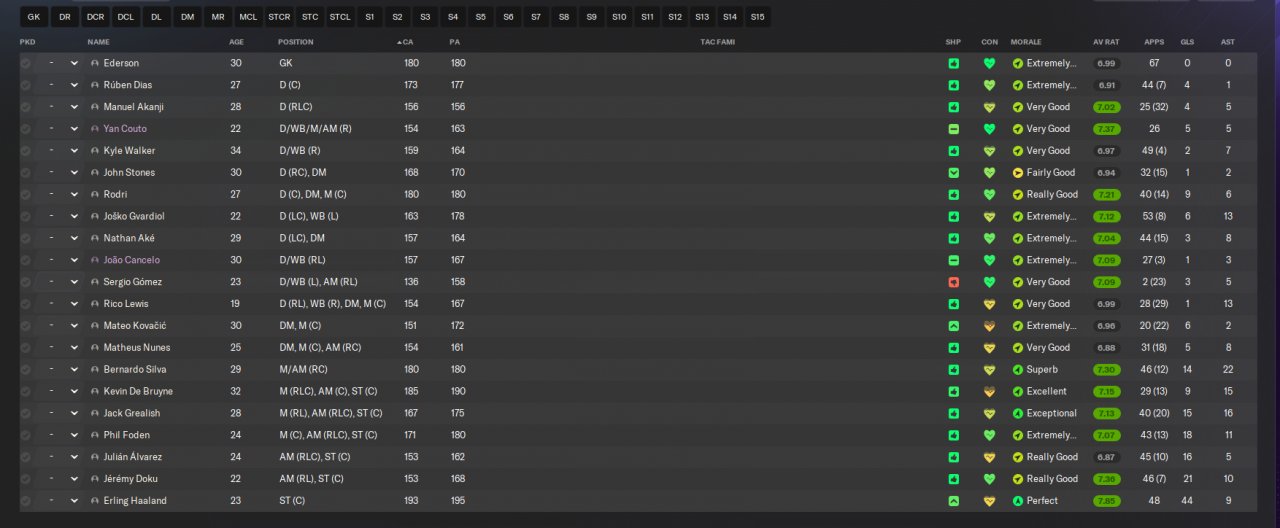This screenshot has height=528, width=1280.
Task: Toggle the picked checkmark for Ederson
Action: pyautogui.click(x=25, y=63)
